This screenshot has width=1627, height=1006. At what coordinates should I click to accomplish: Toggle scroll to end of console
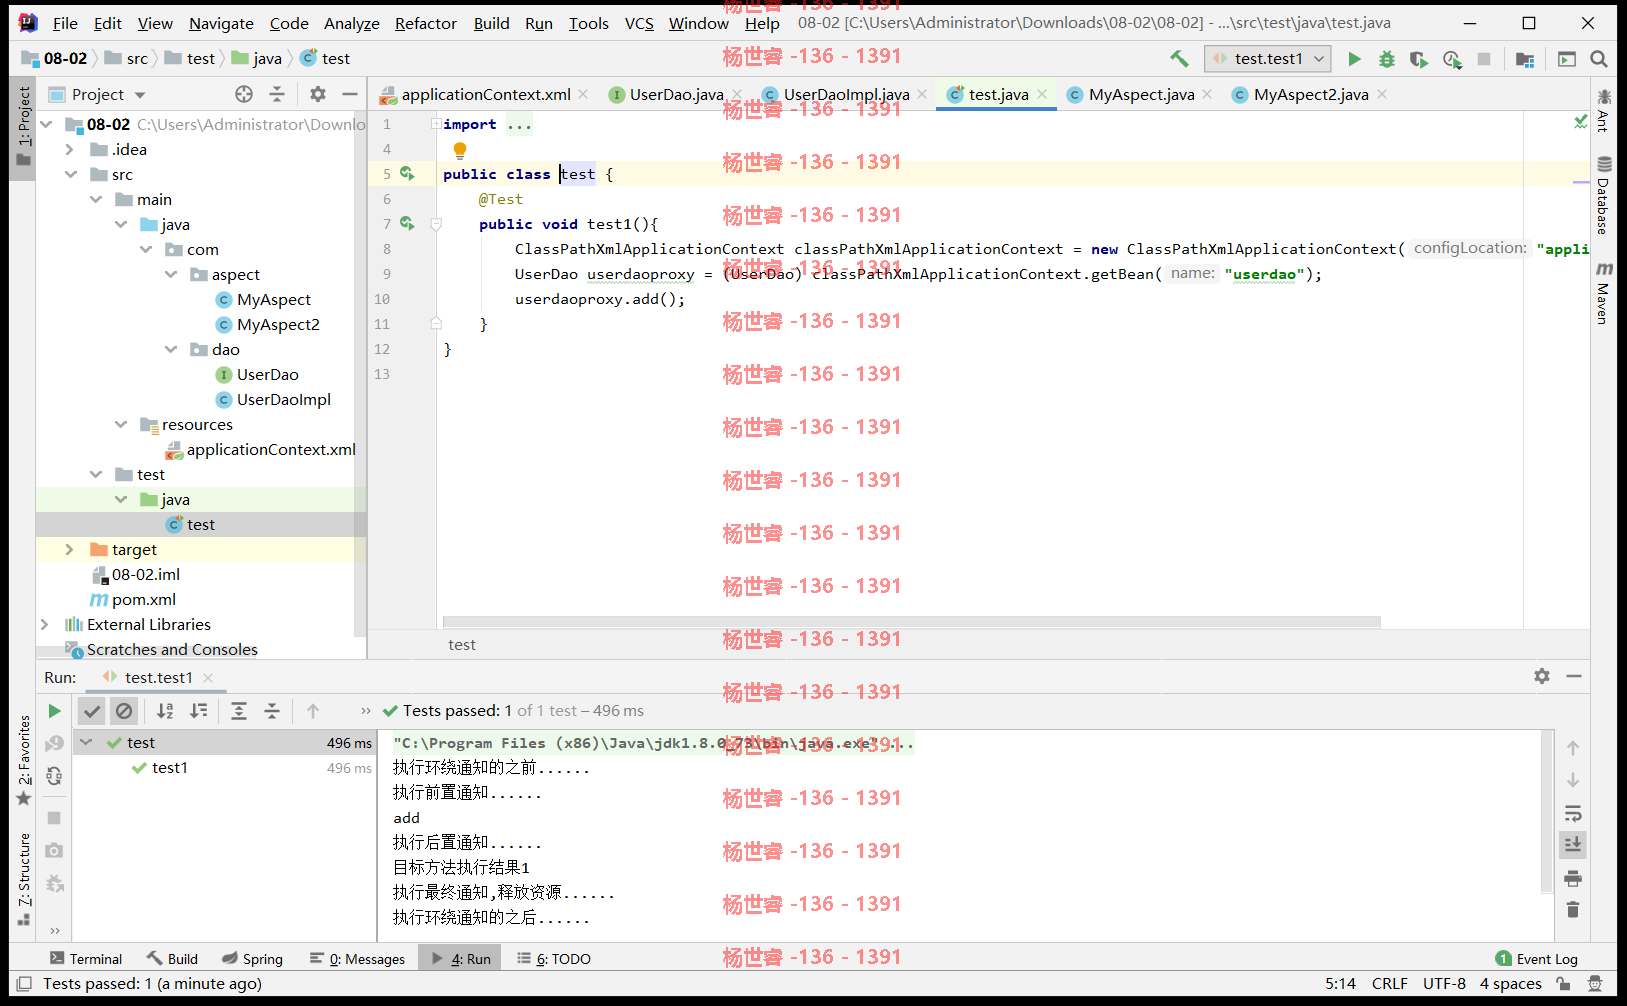pyautogui.click(x=1573, y=845)
